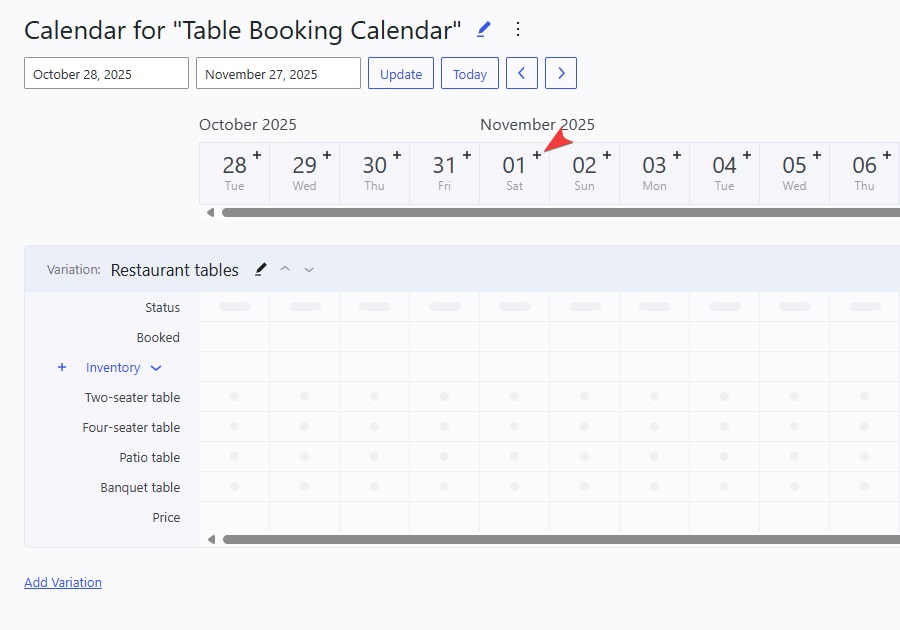The height and width of the screenshot is (630, 900).
Task: Click the horizontal scrollbar below the date headers
Action: pyautogui.click(x=560, y=212)
